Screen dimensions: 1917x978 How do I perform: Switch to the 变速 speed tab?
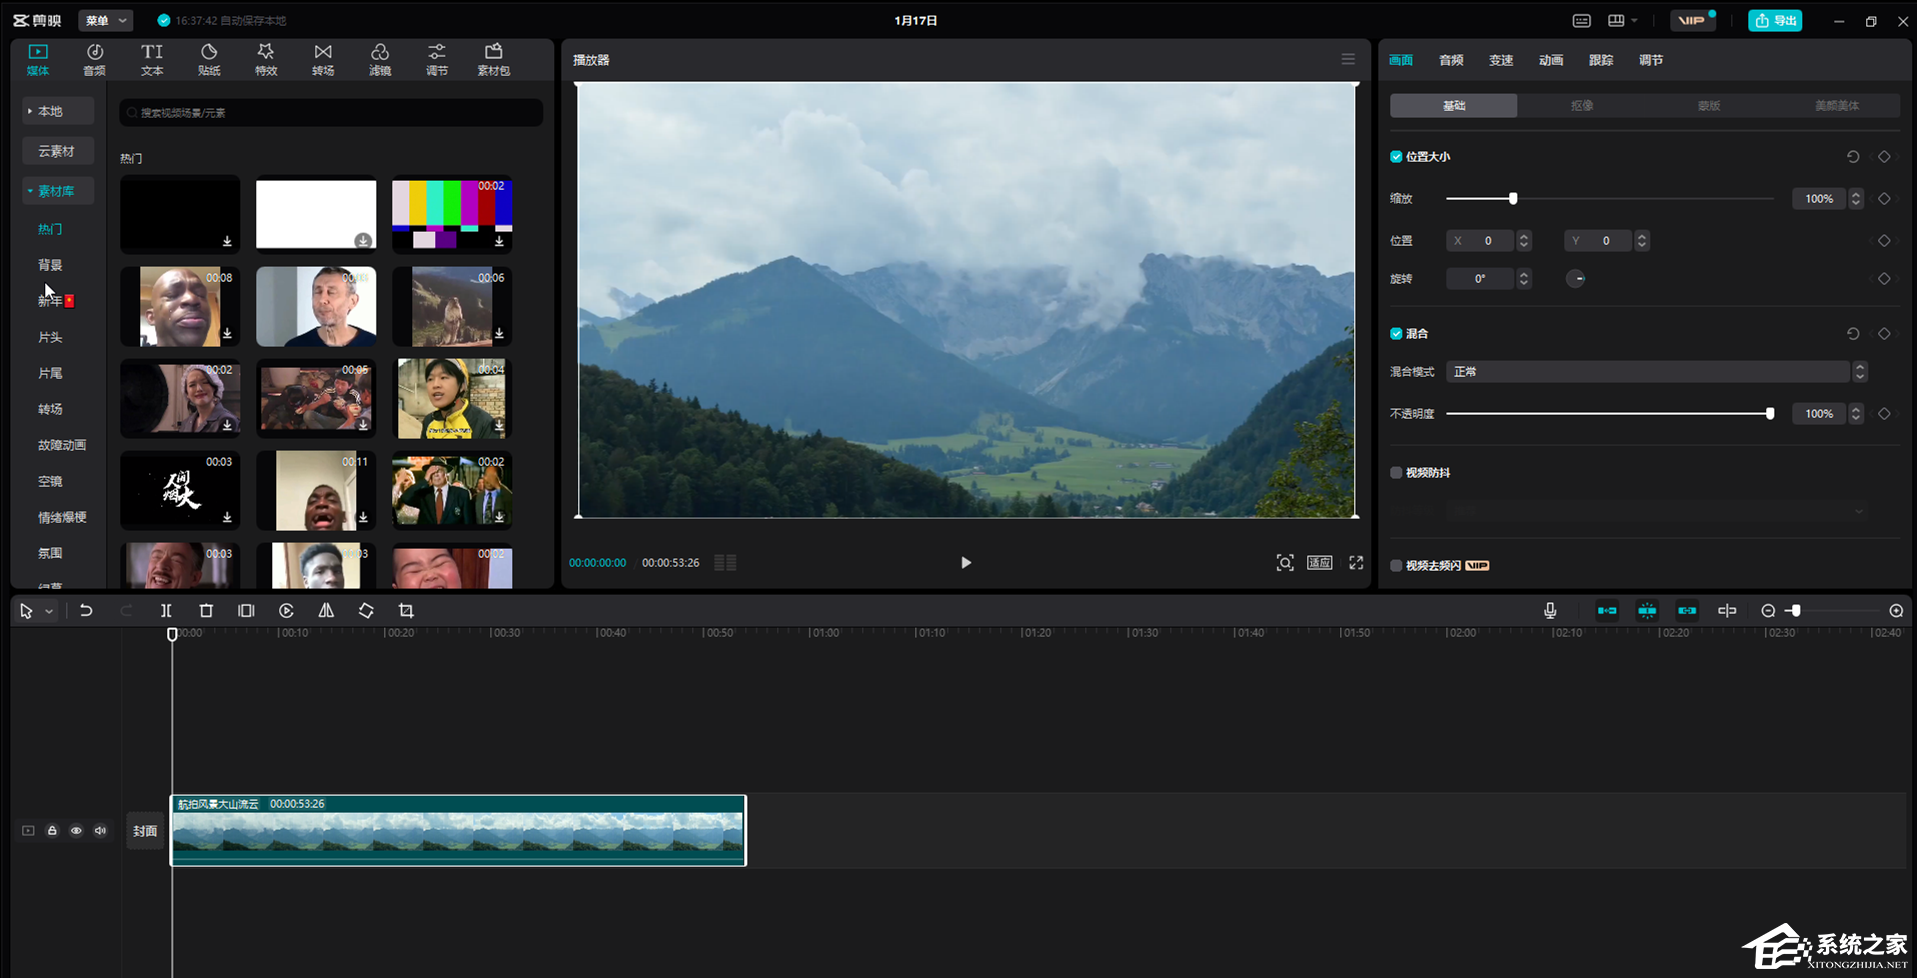point(1501,60)
